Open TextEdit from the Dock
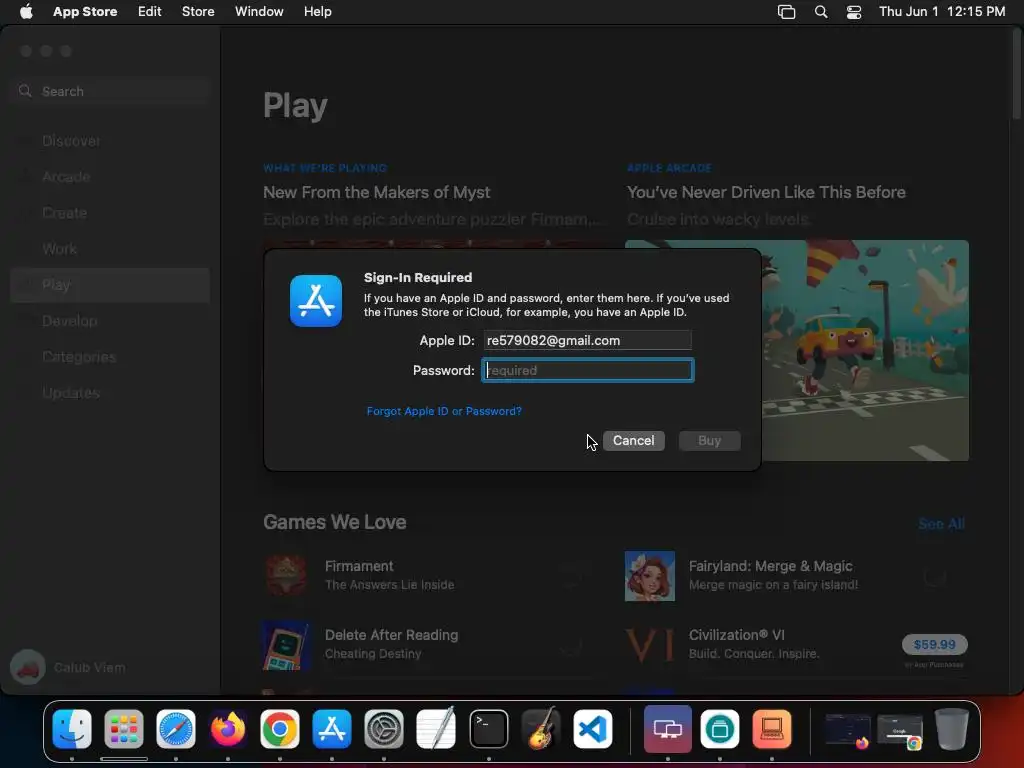 (x=436, y=729)
